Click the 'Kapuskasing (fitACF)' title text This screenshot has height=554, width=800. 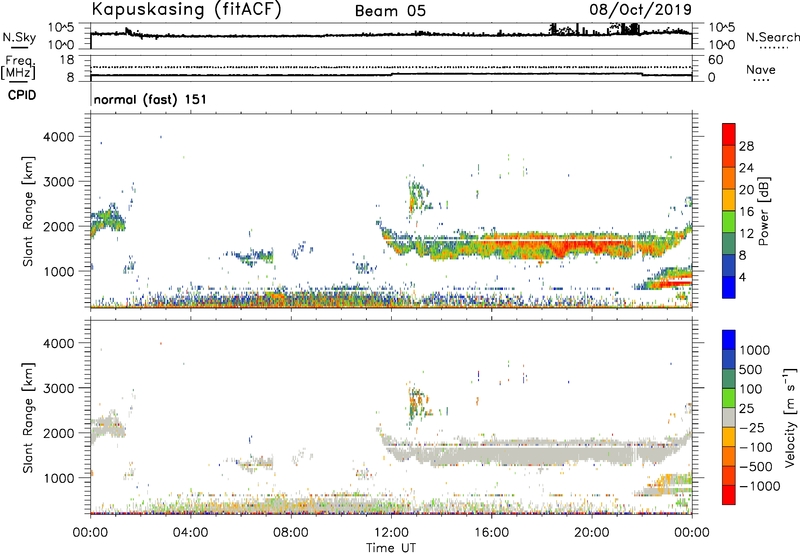tap(186, 10)
